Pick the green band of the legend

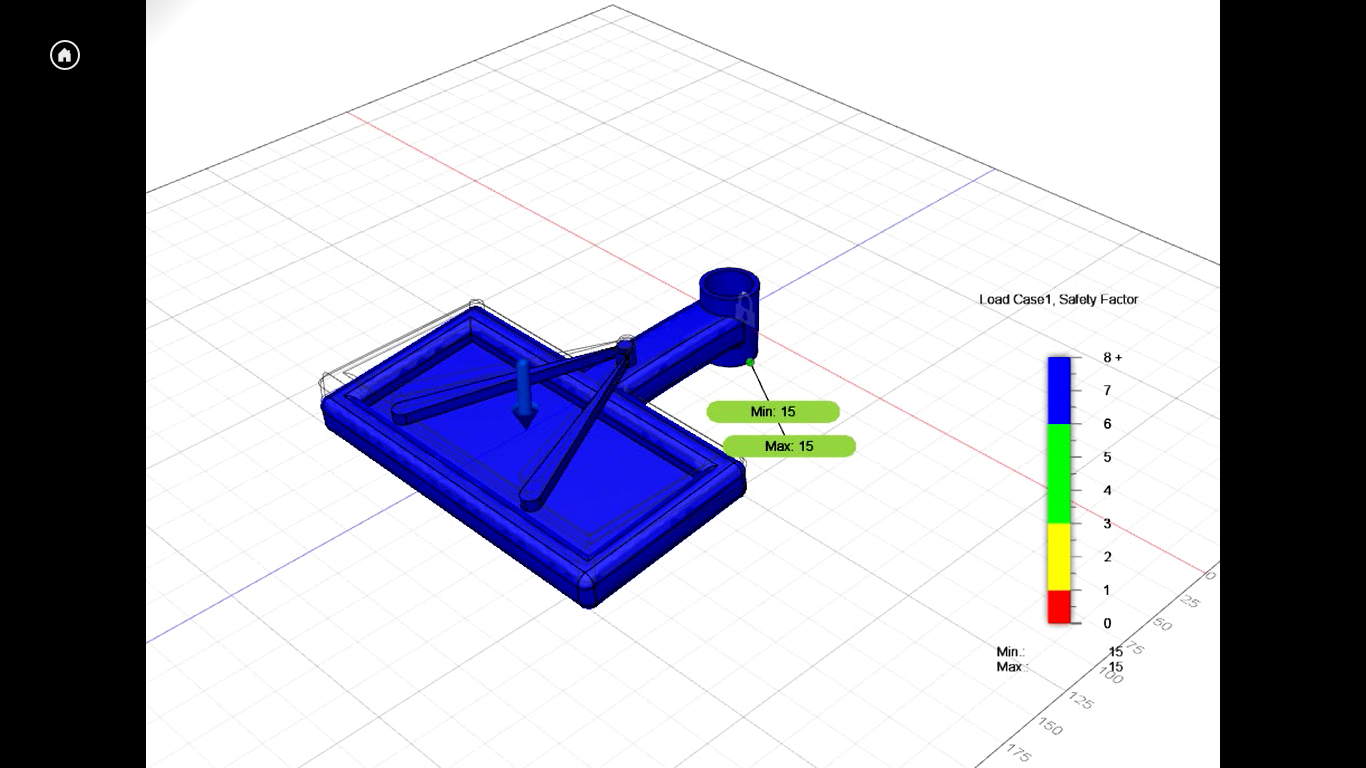click(1059, 474)
